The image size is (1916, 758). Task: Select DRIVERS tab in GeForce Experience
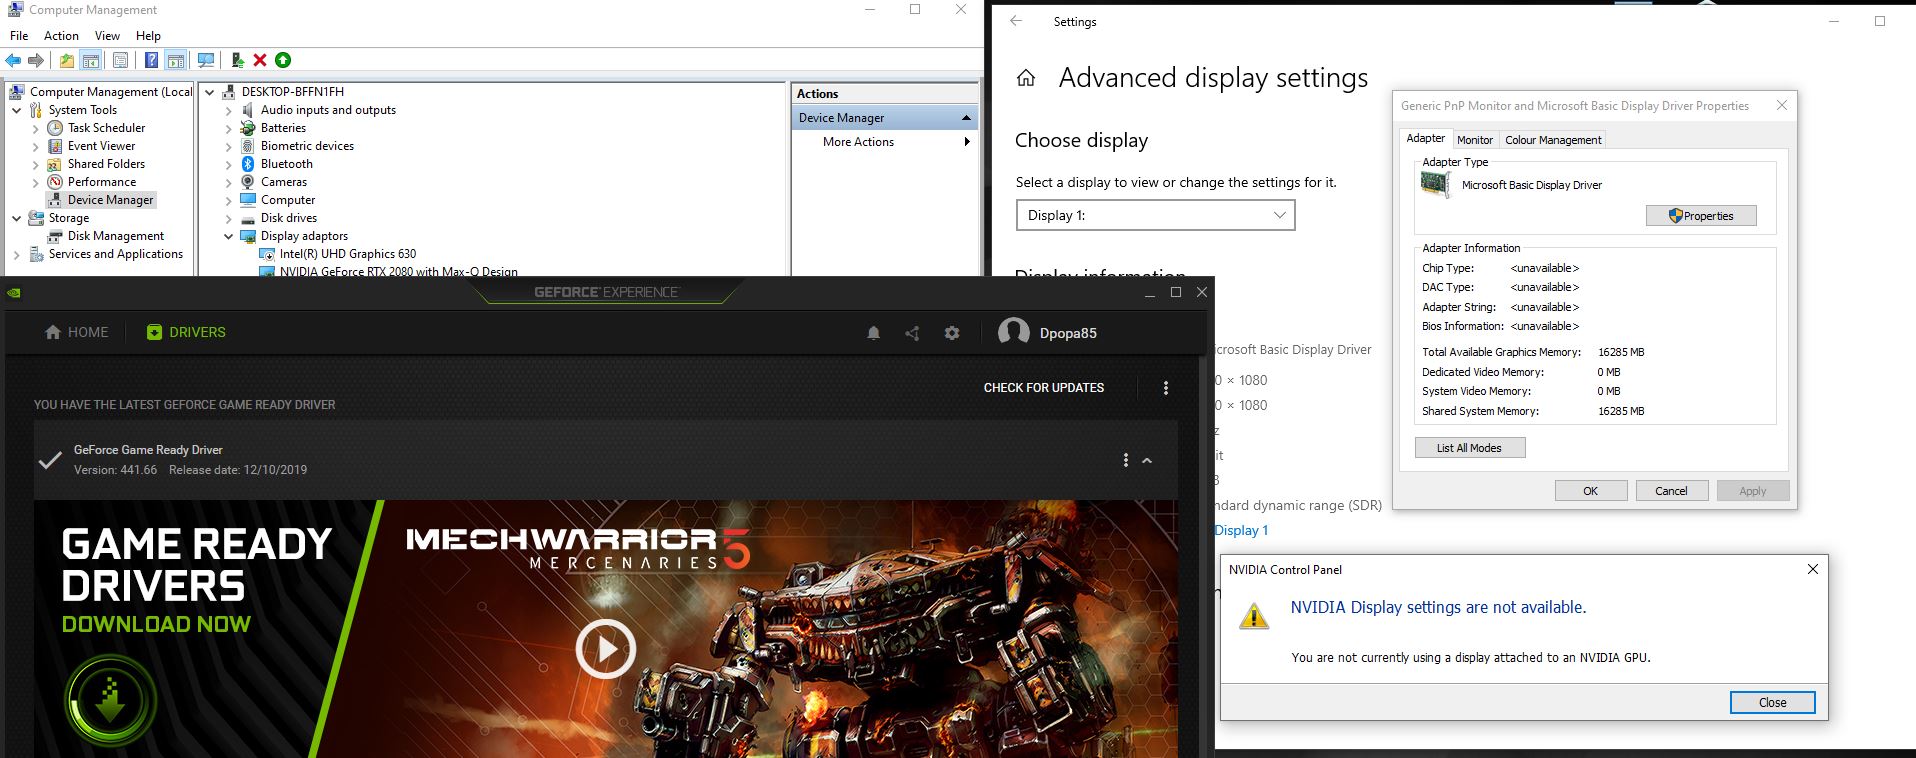186,332
